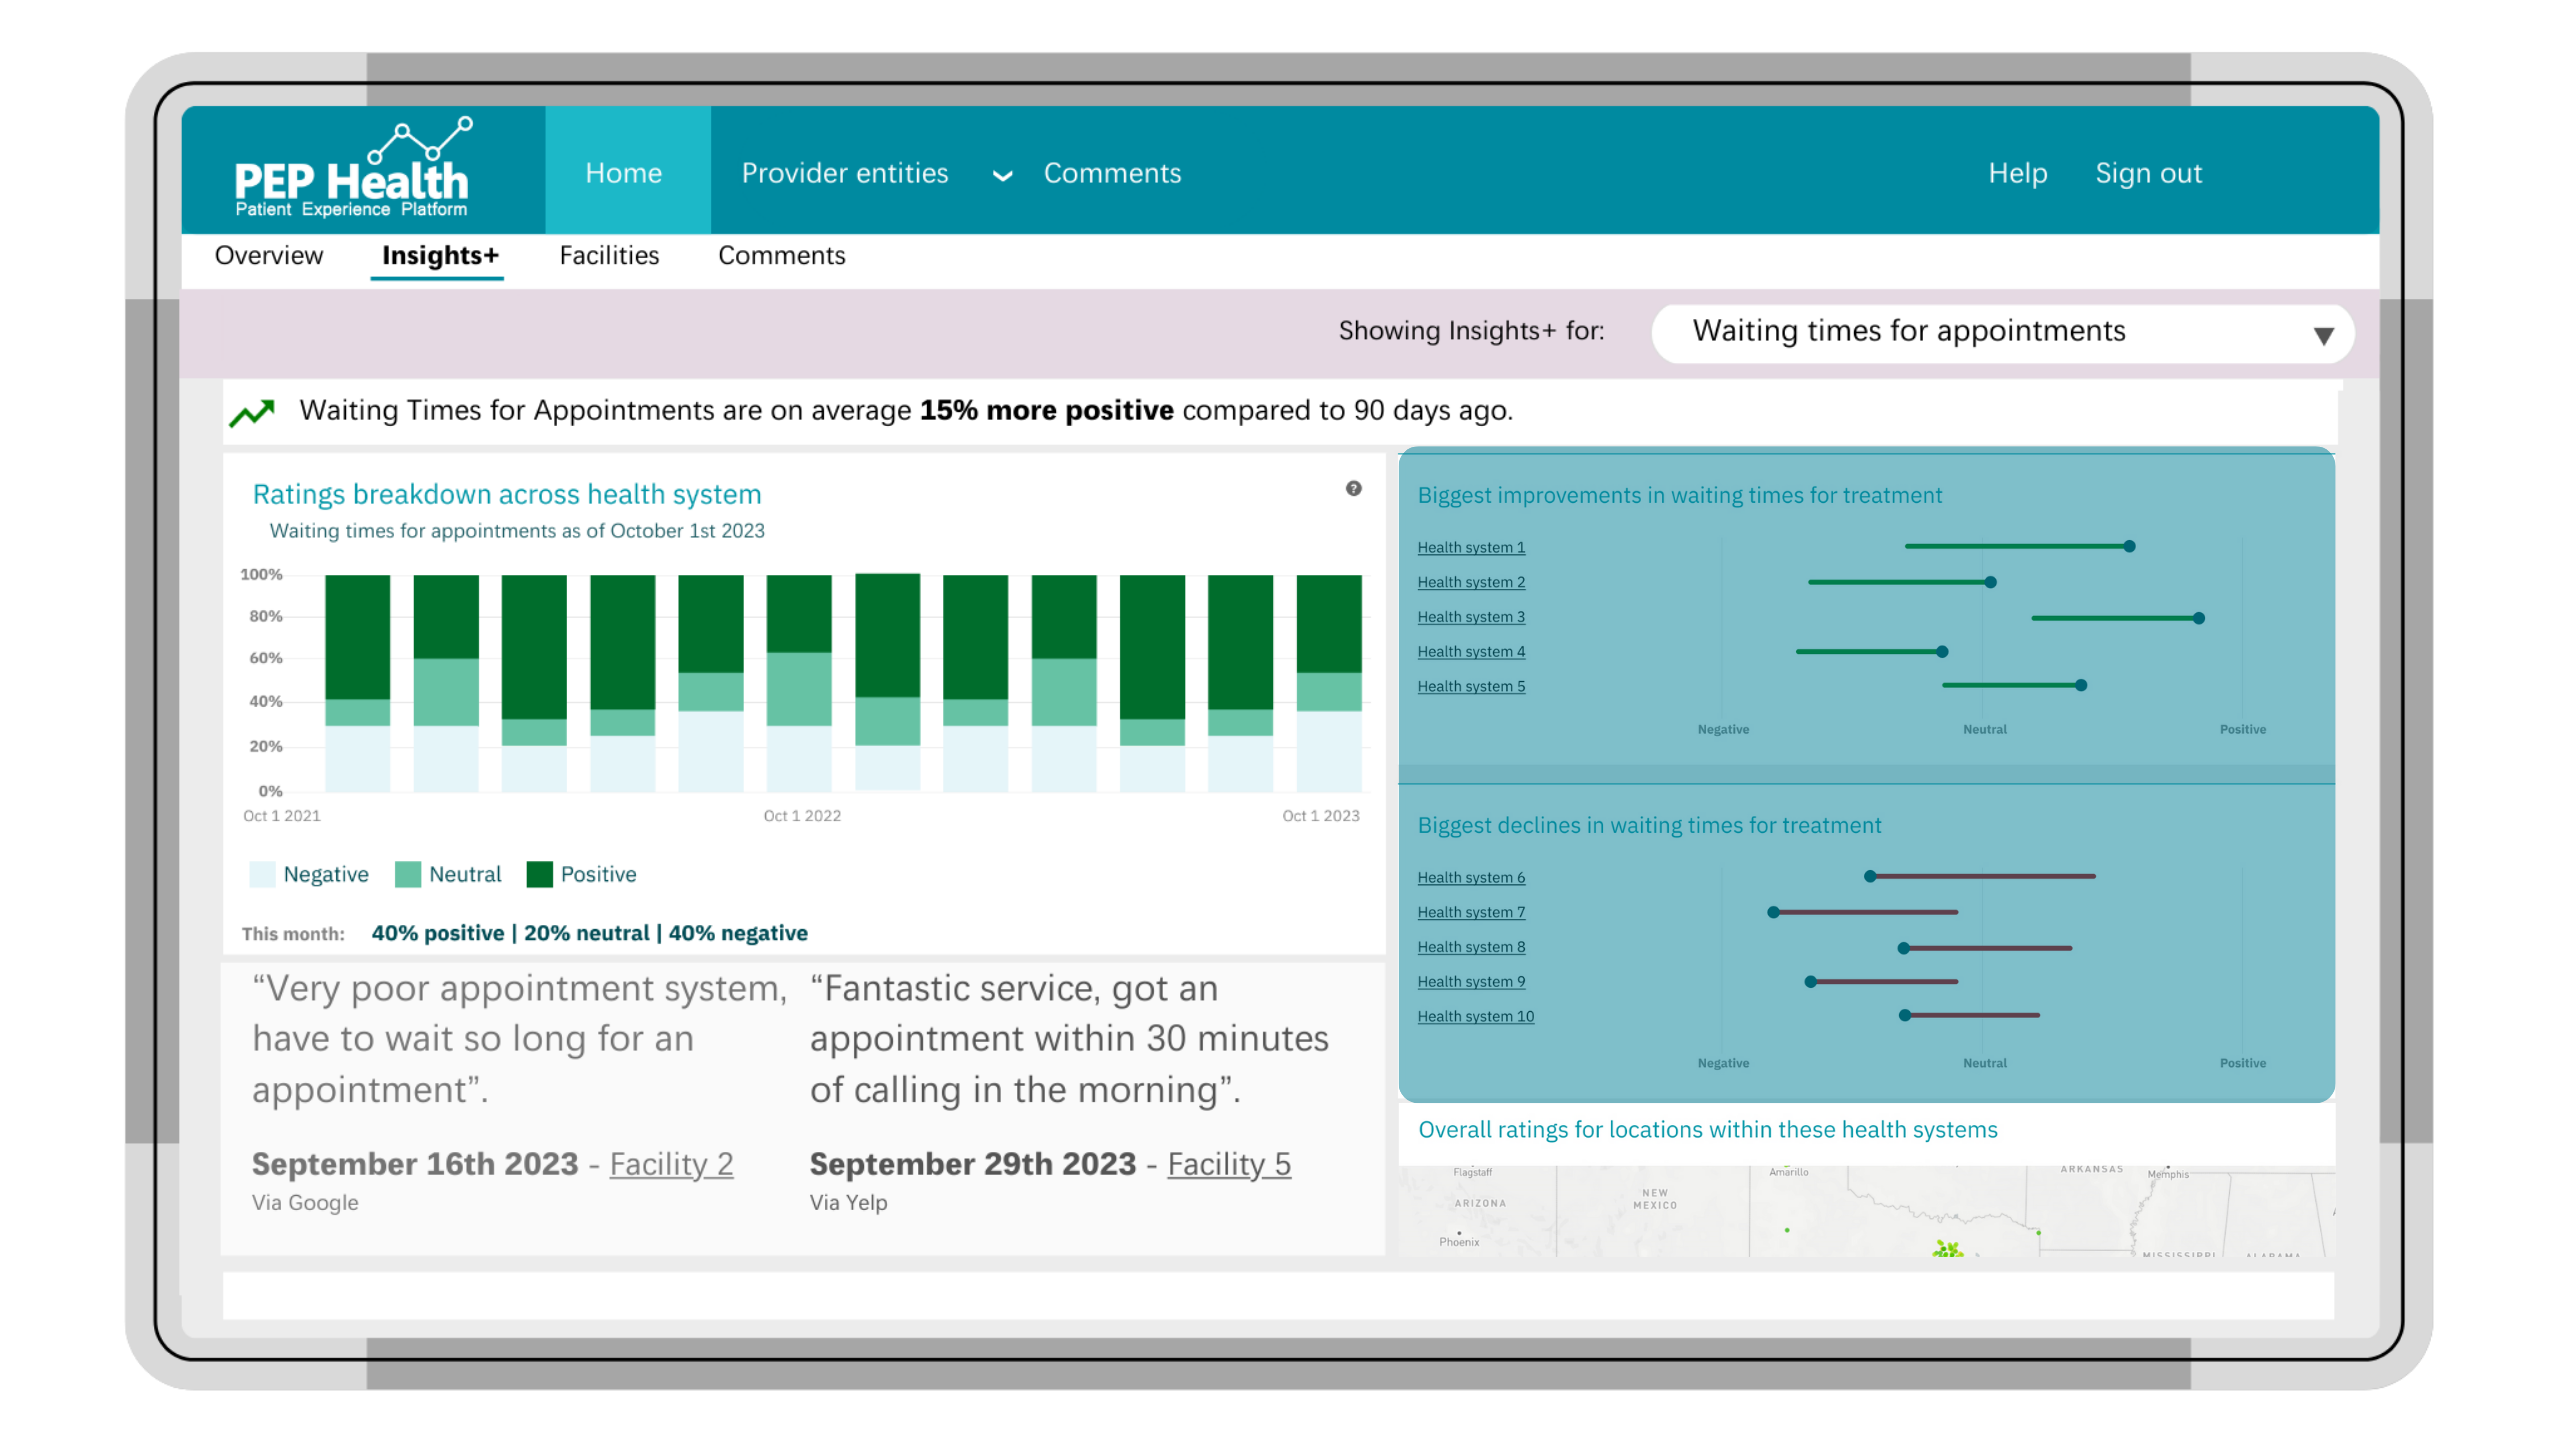This screenshot has height=1440, width=2560.
Task: Click the PEP Health logo
Action: [352, 170]
